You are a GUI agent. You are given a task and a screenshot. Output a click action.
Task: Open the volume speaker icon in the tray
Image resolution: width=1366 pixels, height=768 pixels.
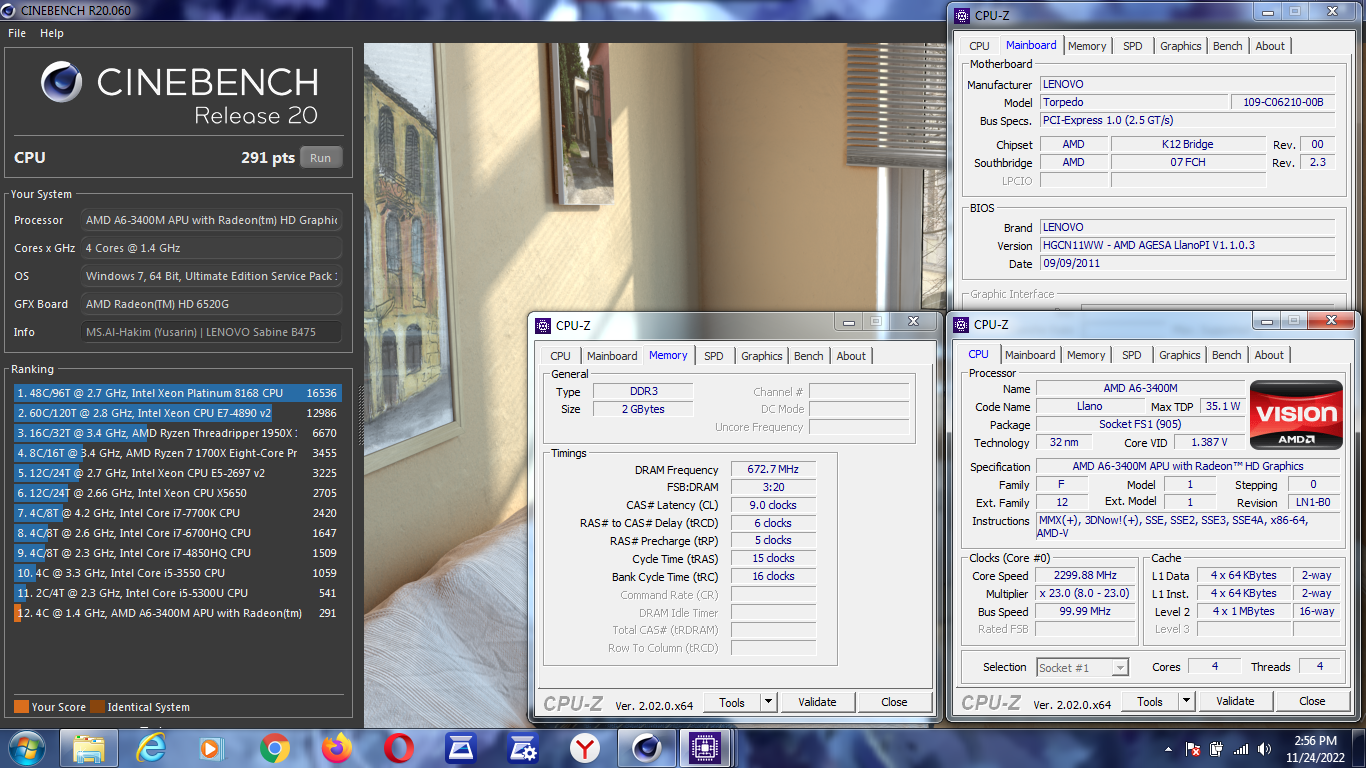pyautogui.click(x=1263, y=749)
